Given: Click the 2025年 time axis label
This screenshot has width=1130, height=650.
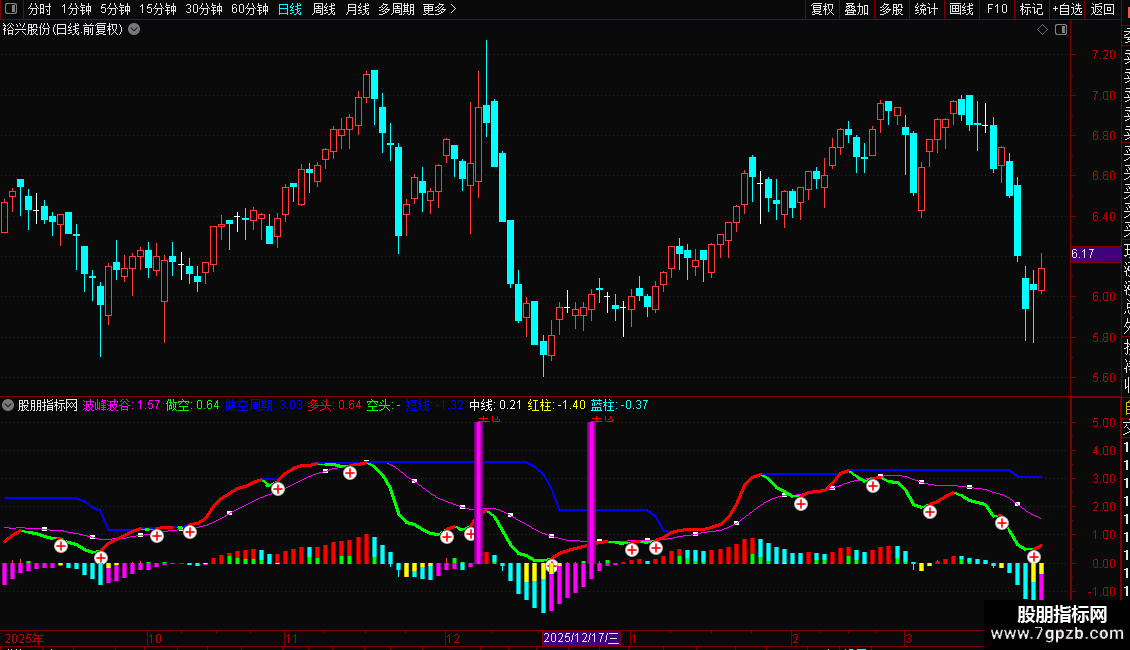Looking at the screenshot, I should [24, 638].
